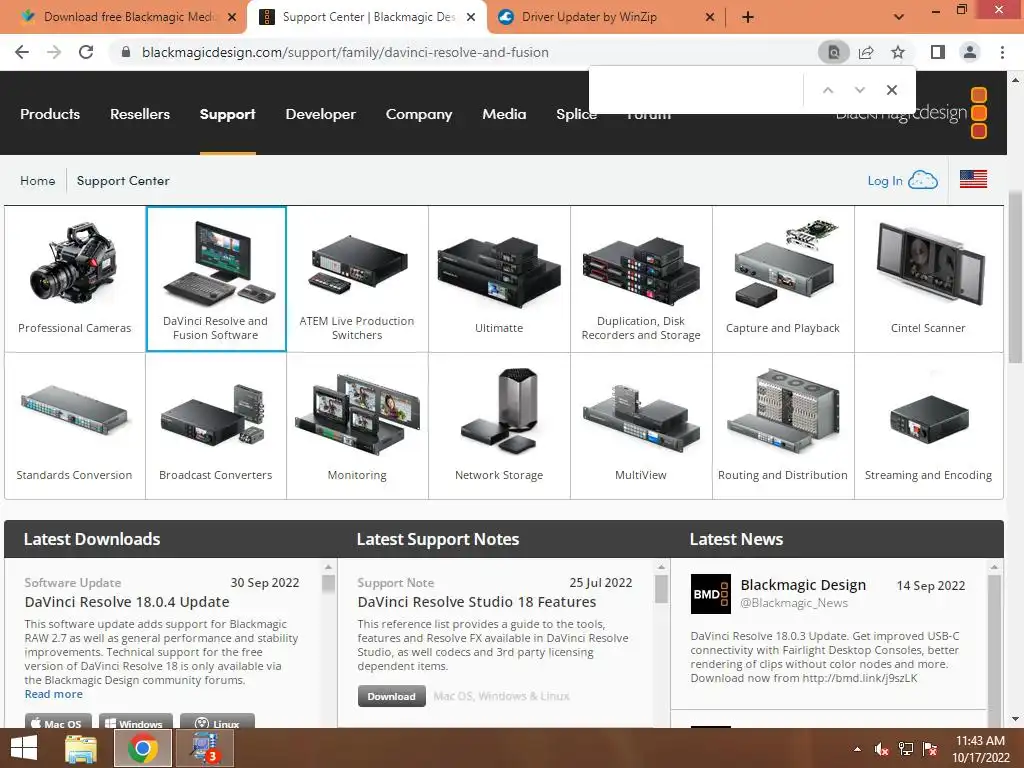Open the tab search dropdown arrow
This screenshot has width=1024, height=768.
899,17
